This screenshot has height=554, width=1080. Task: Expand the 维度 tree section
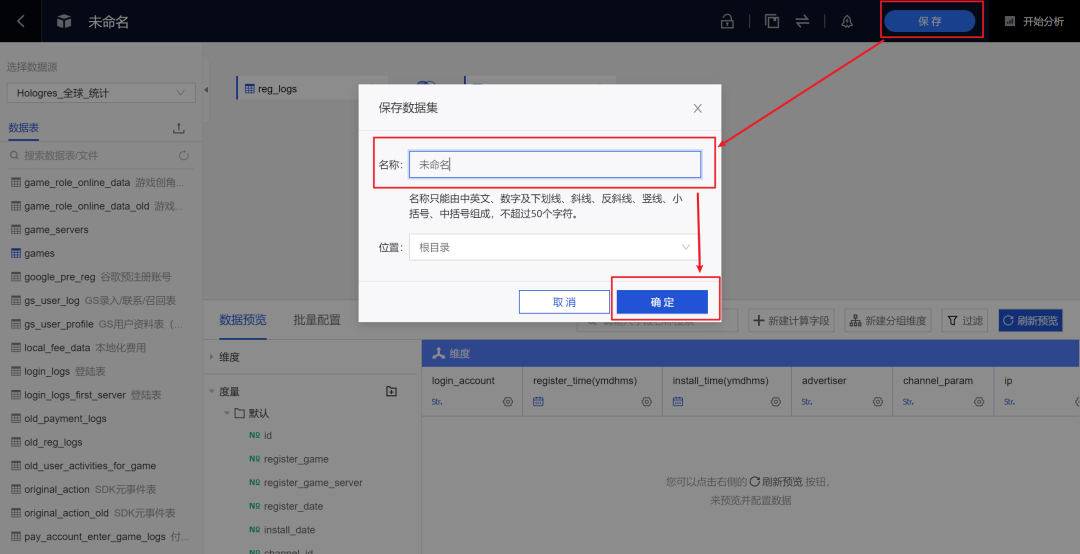(x=211, y=357)
